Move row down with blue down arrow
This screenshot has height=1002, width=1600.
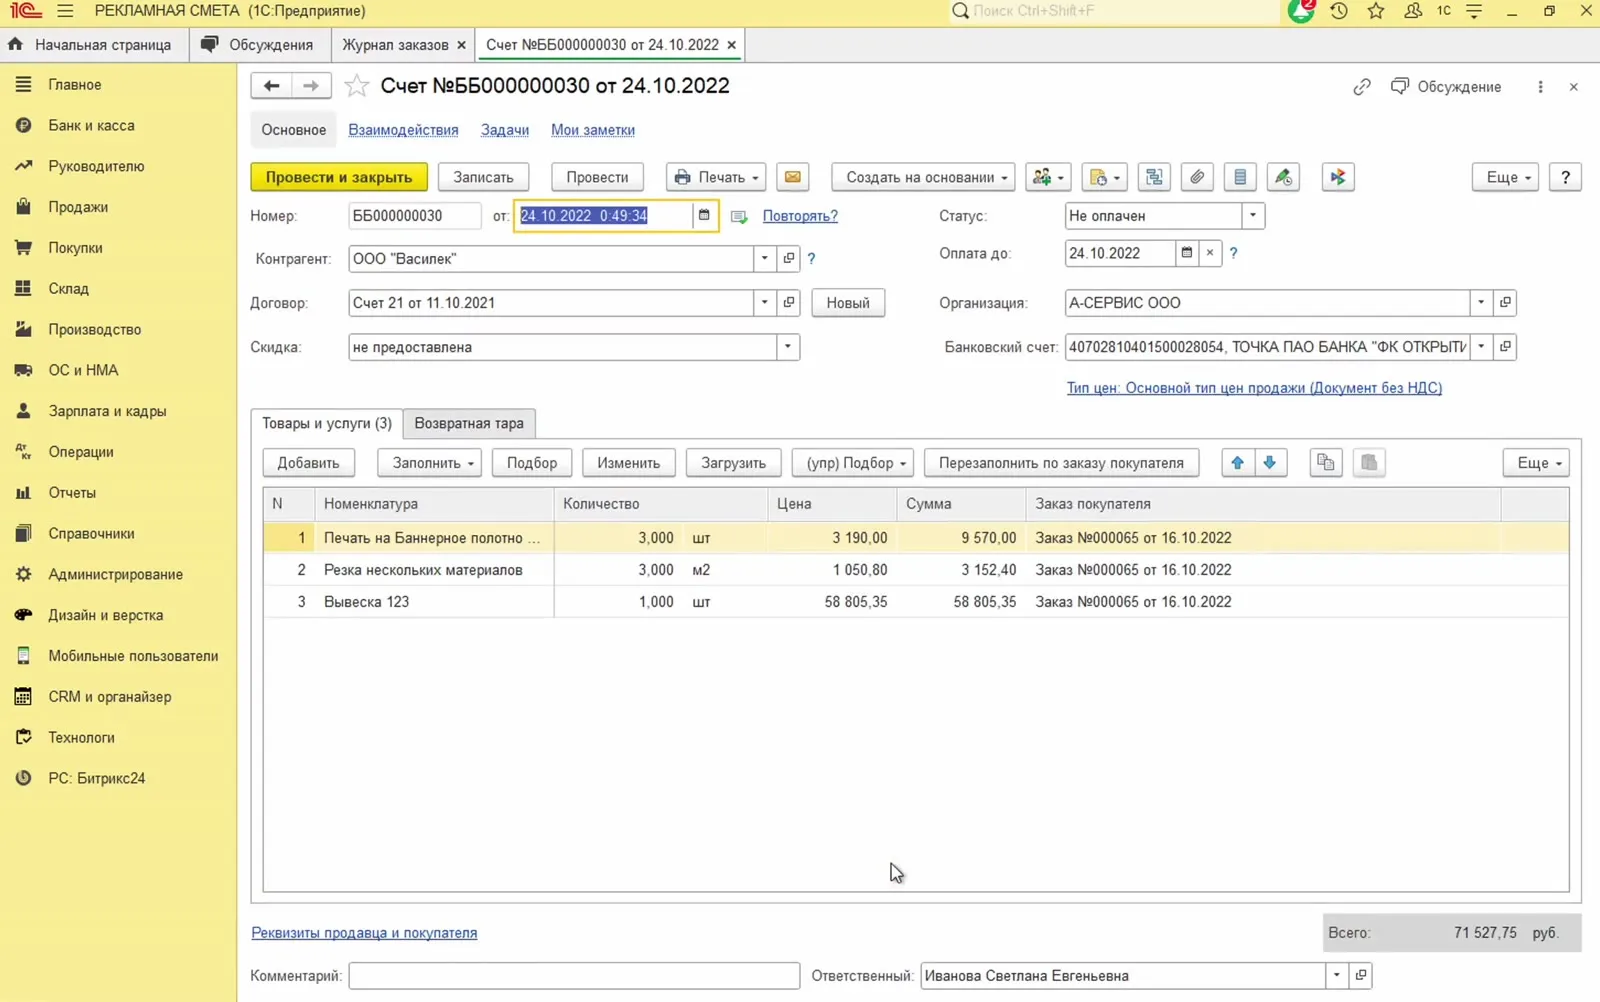click(1269, 463)
